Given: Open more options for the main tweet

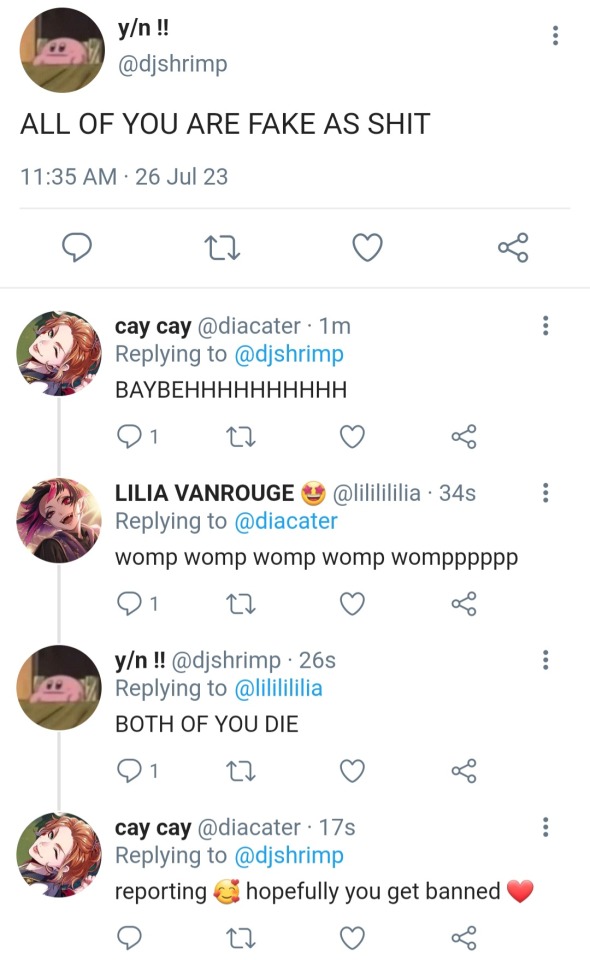Looking at the screenshot, I should (x=555, y=36).
